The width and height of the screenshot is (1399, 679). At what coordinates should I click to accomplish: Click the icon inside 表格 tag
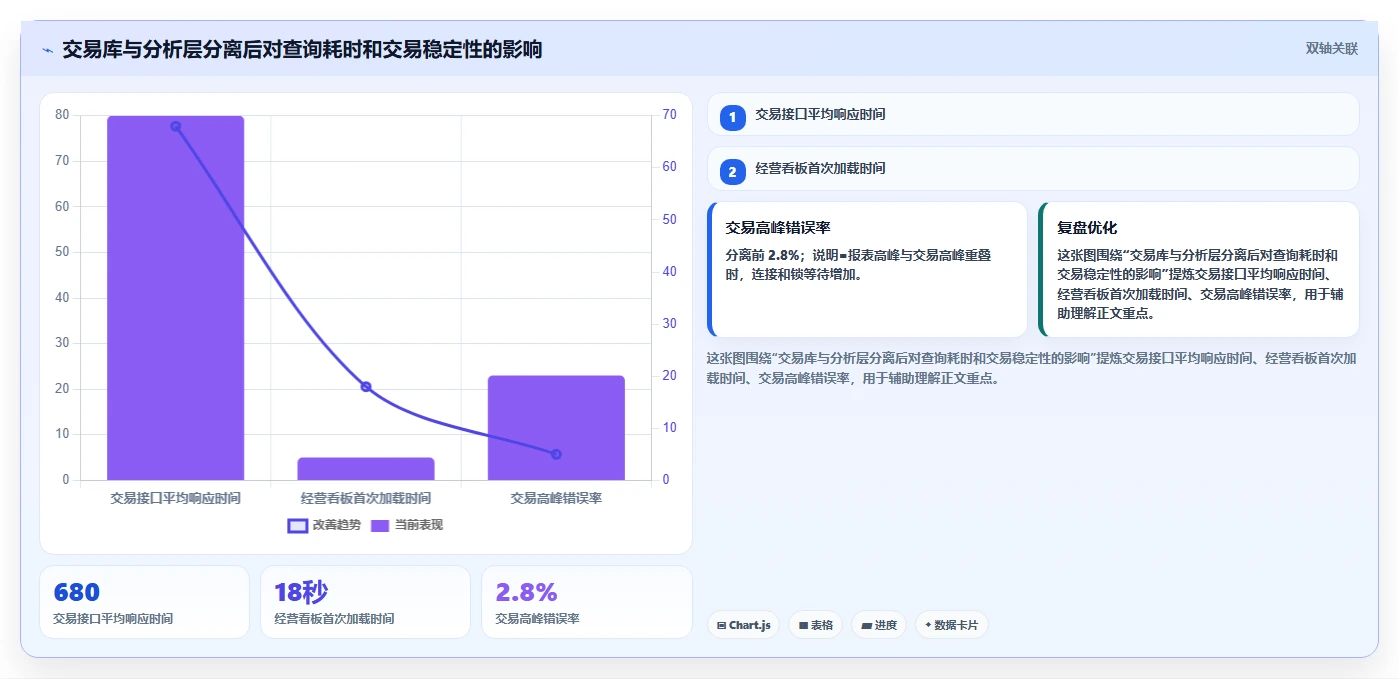[x=803, y=625]
